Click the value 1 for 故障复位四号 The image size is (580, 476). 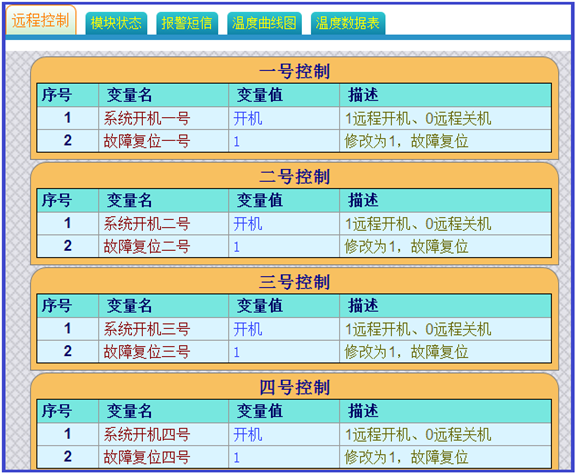(237, 458)
